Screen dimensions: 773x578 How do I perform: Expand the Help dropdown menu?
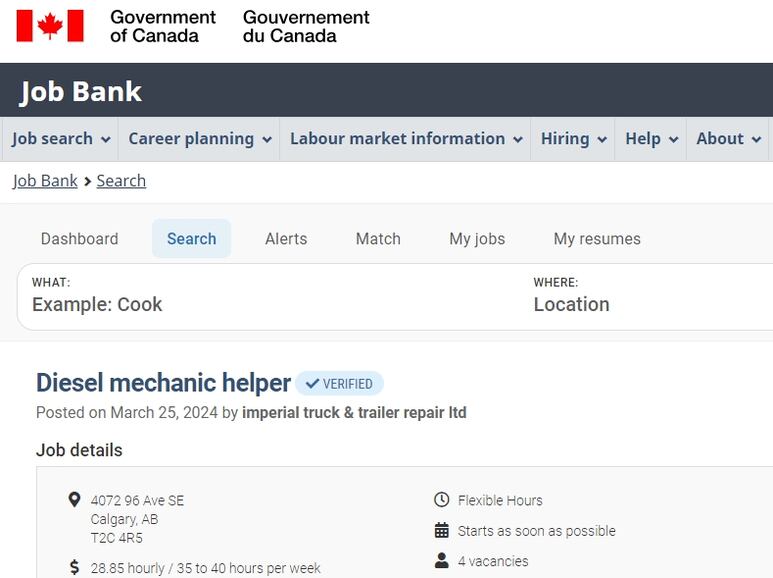point(651,139)
